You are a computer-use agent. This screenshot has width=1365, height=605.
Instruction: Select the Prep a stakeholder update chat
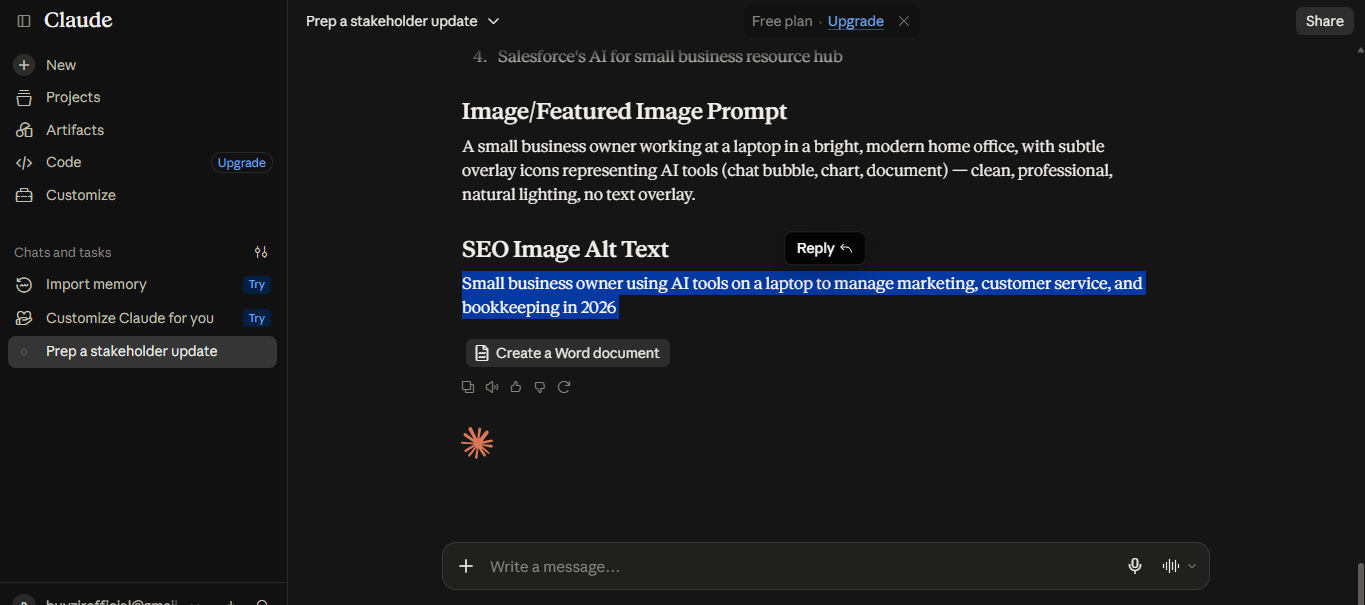(x=142, y=352)
